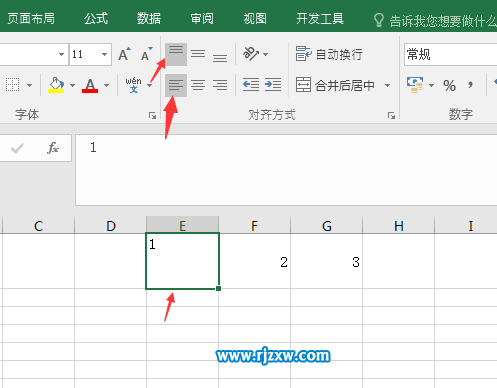
Task: Toggle Middle Align for the cell
Action: pyautogui.click(x=198, y=54)
